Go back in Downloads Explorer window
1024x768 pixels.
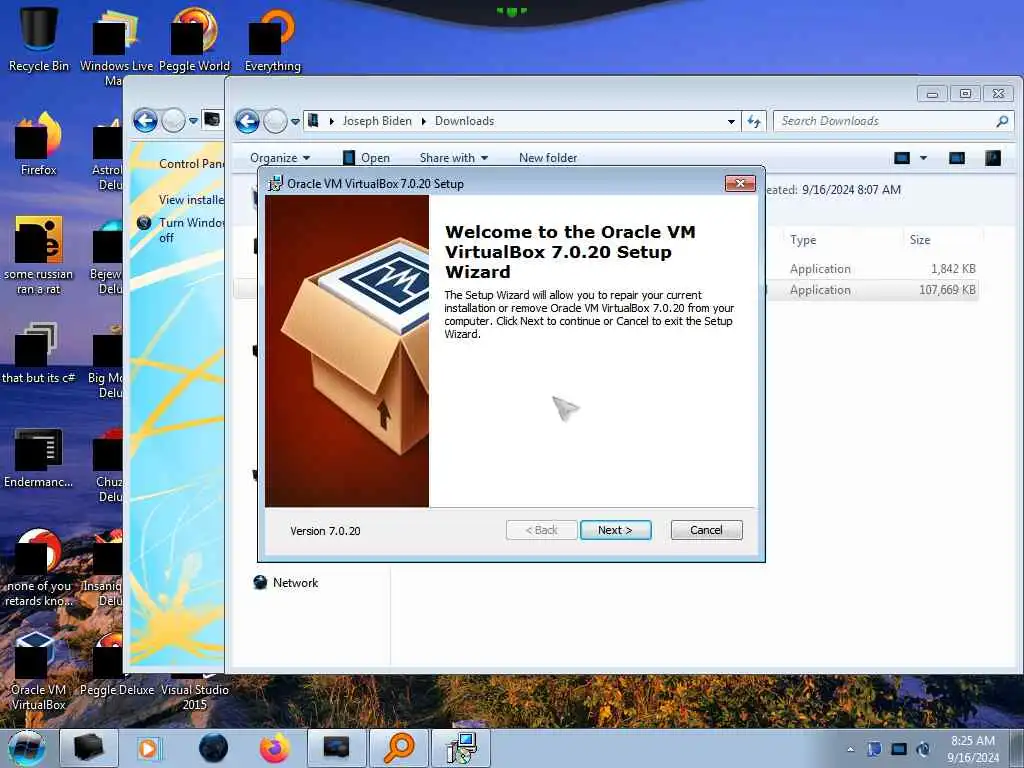point(248,121)
